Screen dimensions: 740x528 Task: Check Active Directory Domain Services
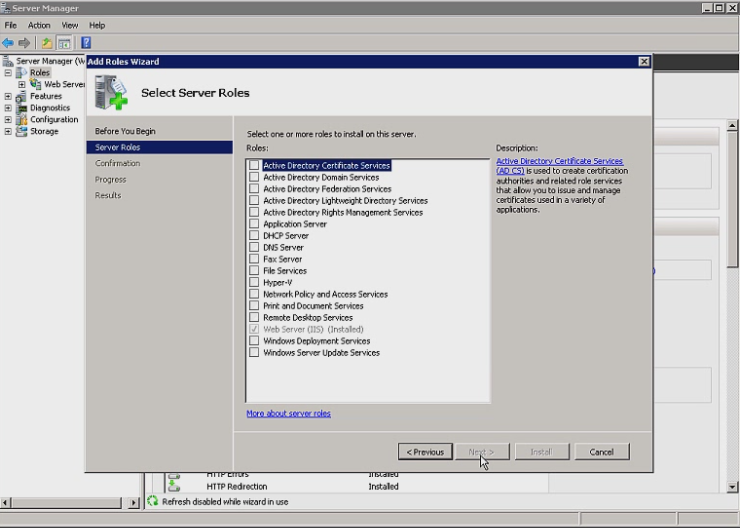click(254, 177)
